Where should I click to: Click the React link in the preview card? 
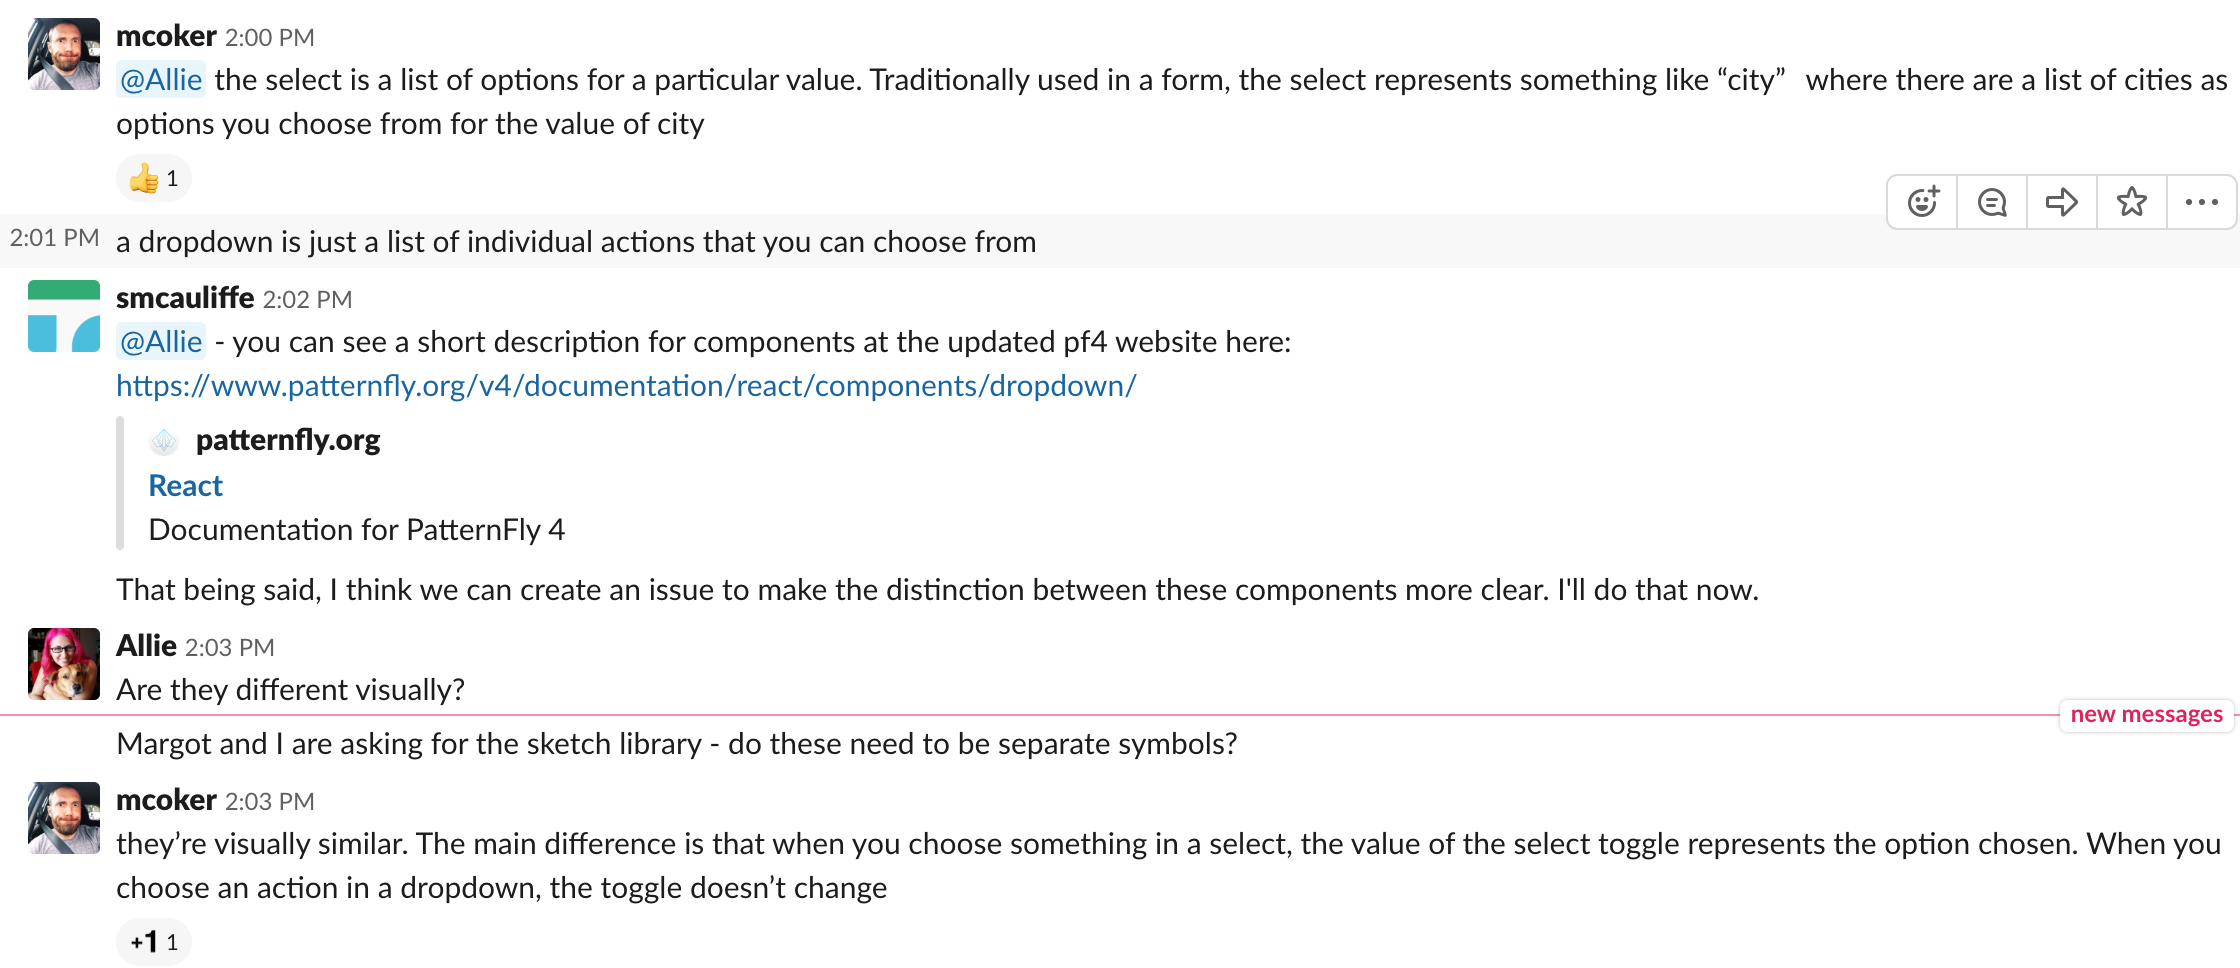coord(185,485)
